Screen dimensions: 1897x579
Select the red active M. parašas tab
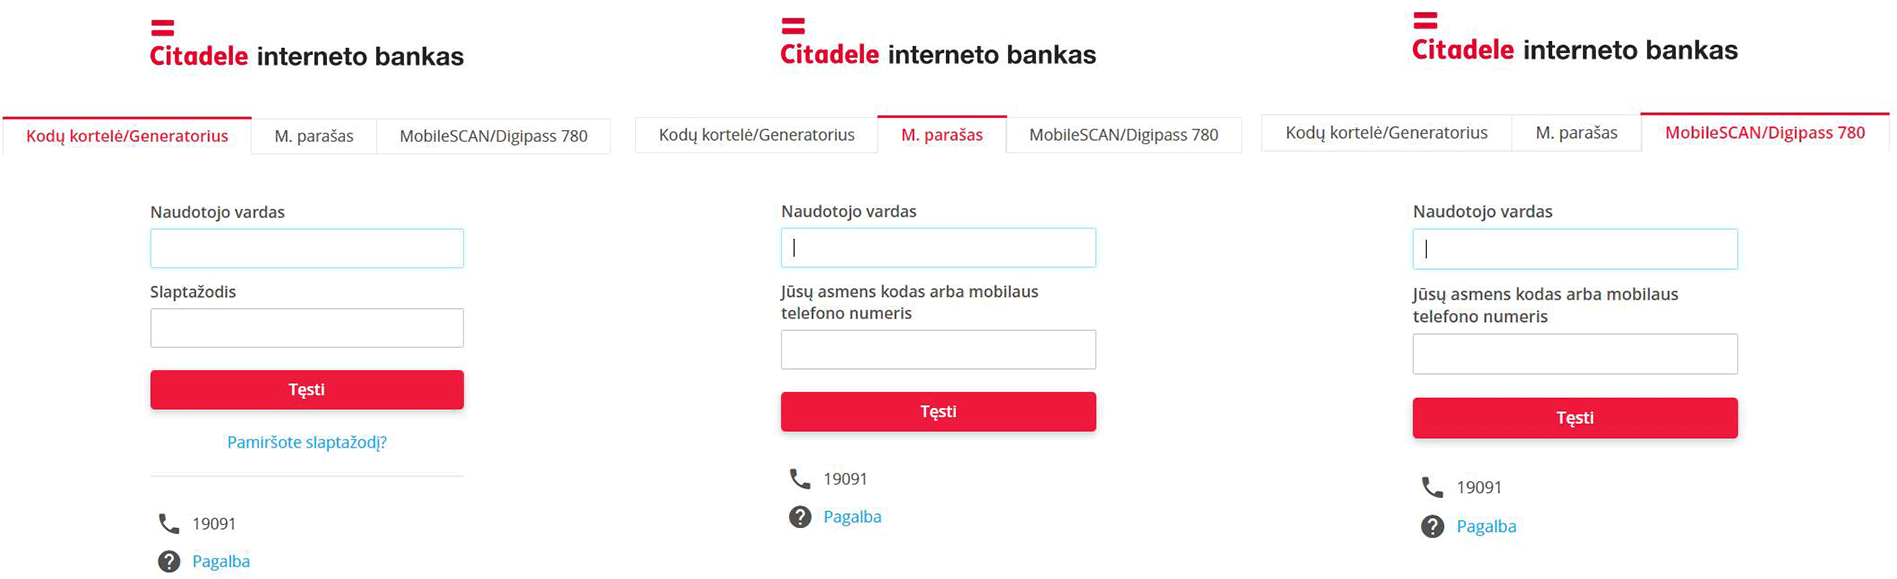tap(942, 135)
